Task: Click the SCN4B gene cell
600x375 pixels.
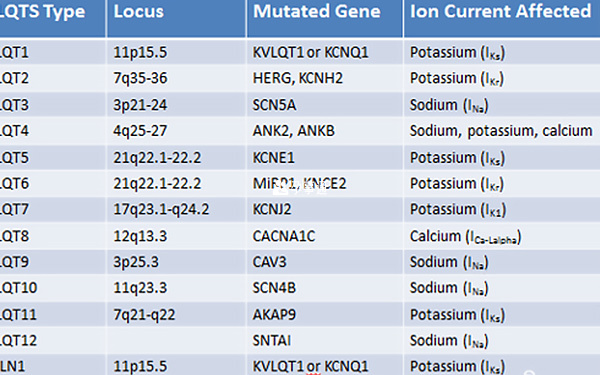Action: [324, 288]
